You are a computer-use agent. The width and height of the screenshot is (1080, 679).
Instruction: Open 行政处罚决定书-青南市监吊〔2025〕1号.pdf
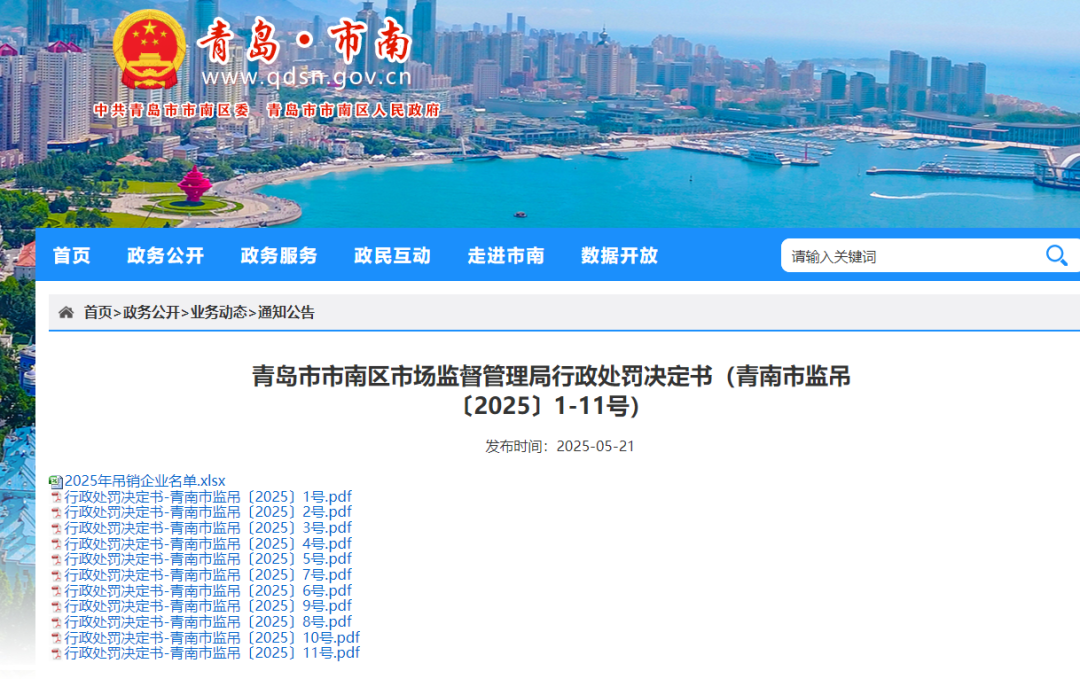click(x=208, y=496)
